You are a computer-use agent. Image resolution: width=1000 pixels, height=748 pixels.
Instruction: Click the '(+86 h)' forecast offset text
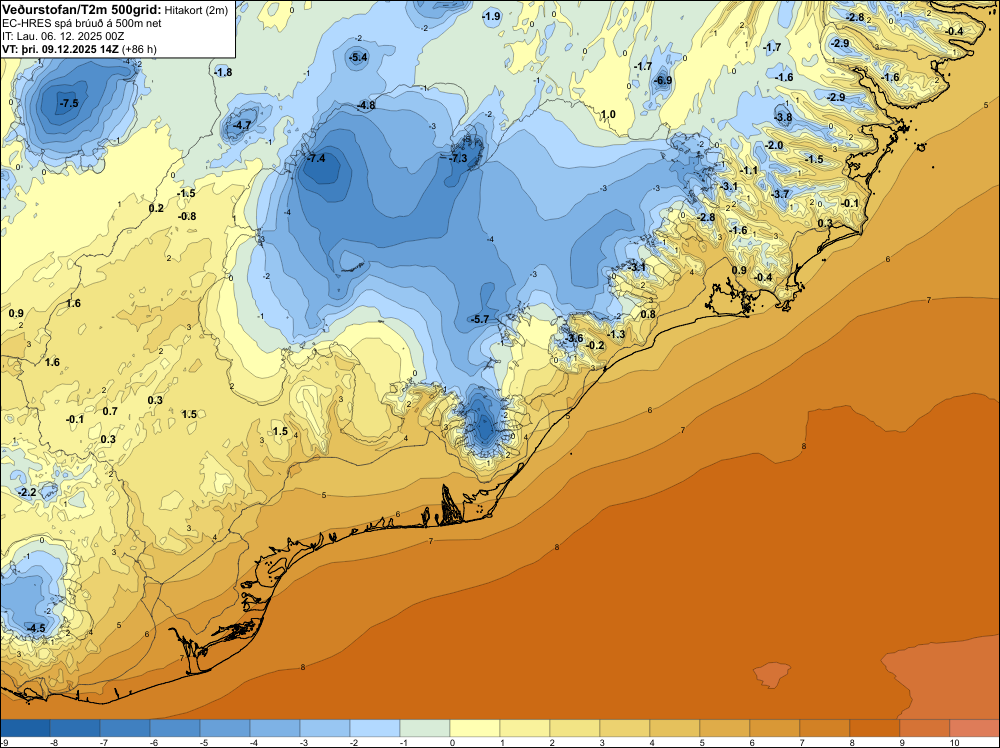(x=139, y=49)
